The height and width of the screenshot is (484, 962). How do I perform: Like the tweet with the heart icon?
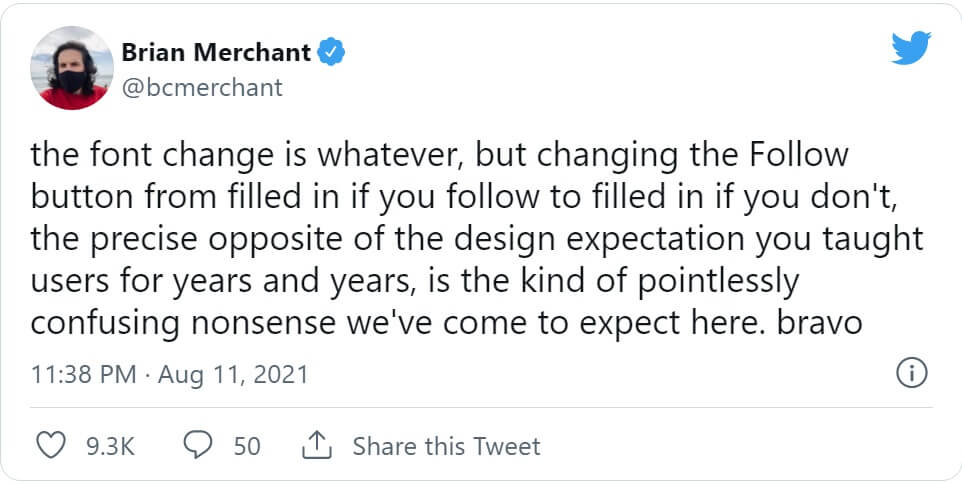tap(50, 445)
